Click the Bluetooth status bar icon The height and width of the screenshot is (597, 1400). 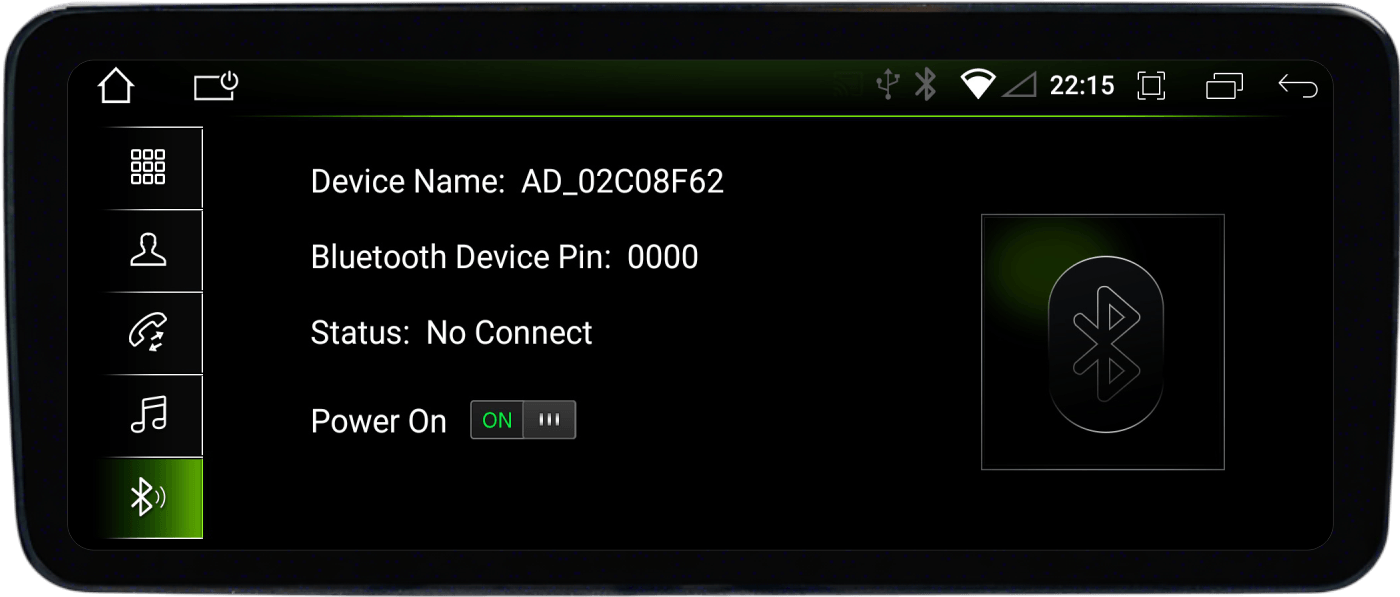[926, 85]
